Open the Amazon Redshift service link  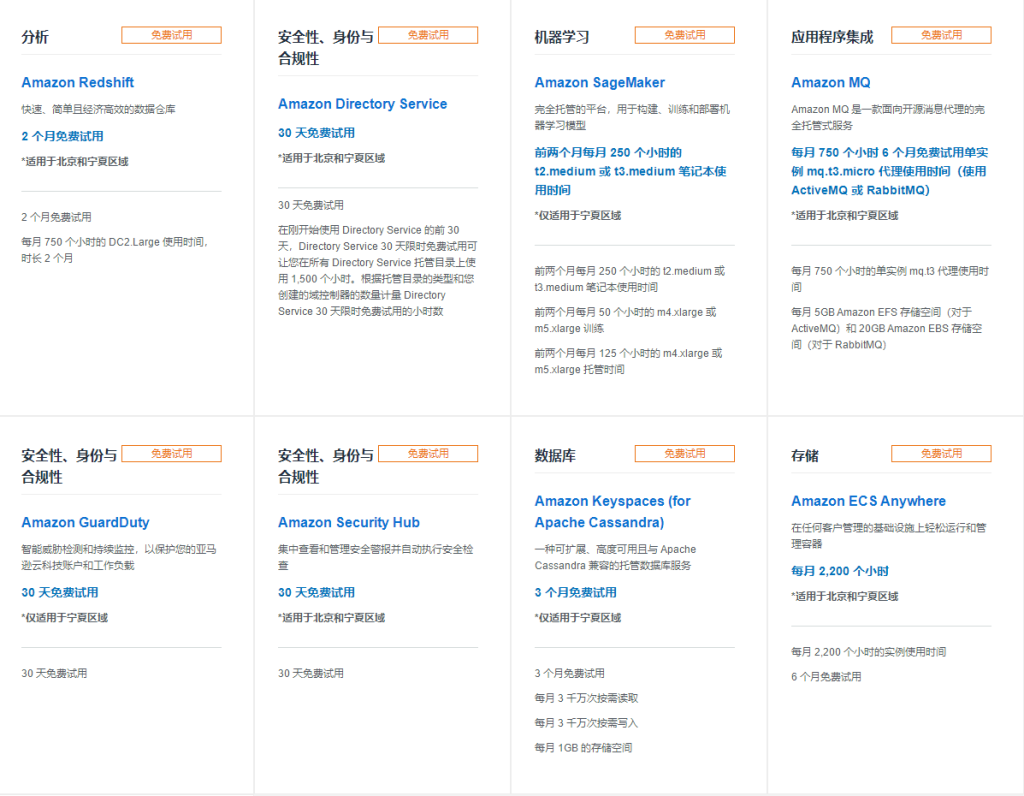(77, 82)
